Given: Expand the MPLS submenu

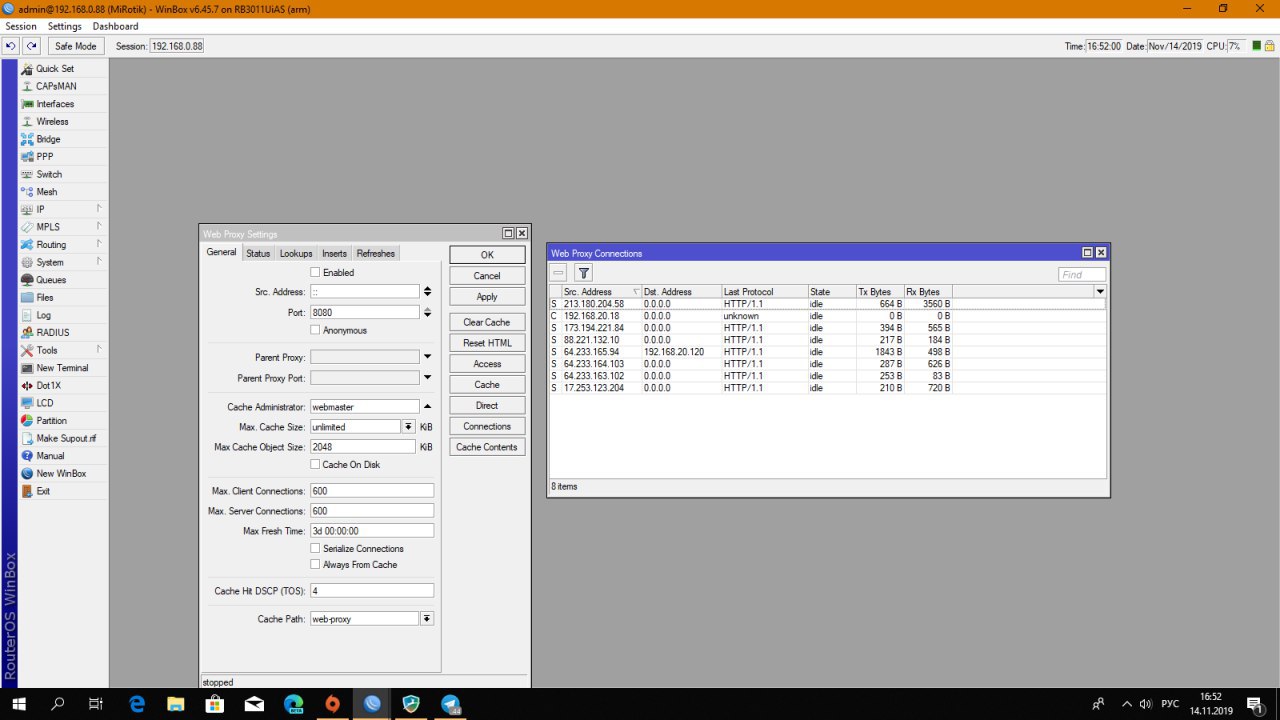Looking at the screenshot, I should 99,227.
